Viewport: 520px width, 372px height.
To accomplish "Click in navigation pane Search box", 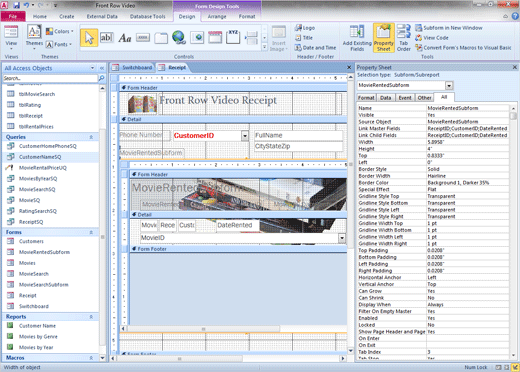I will [50, 78].
